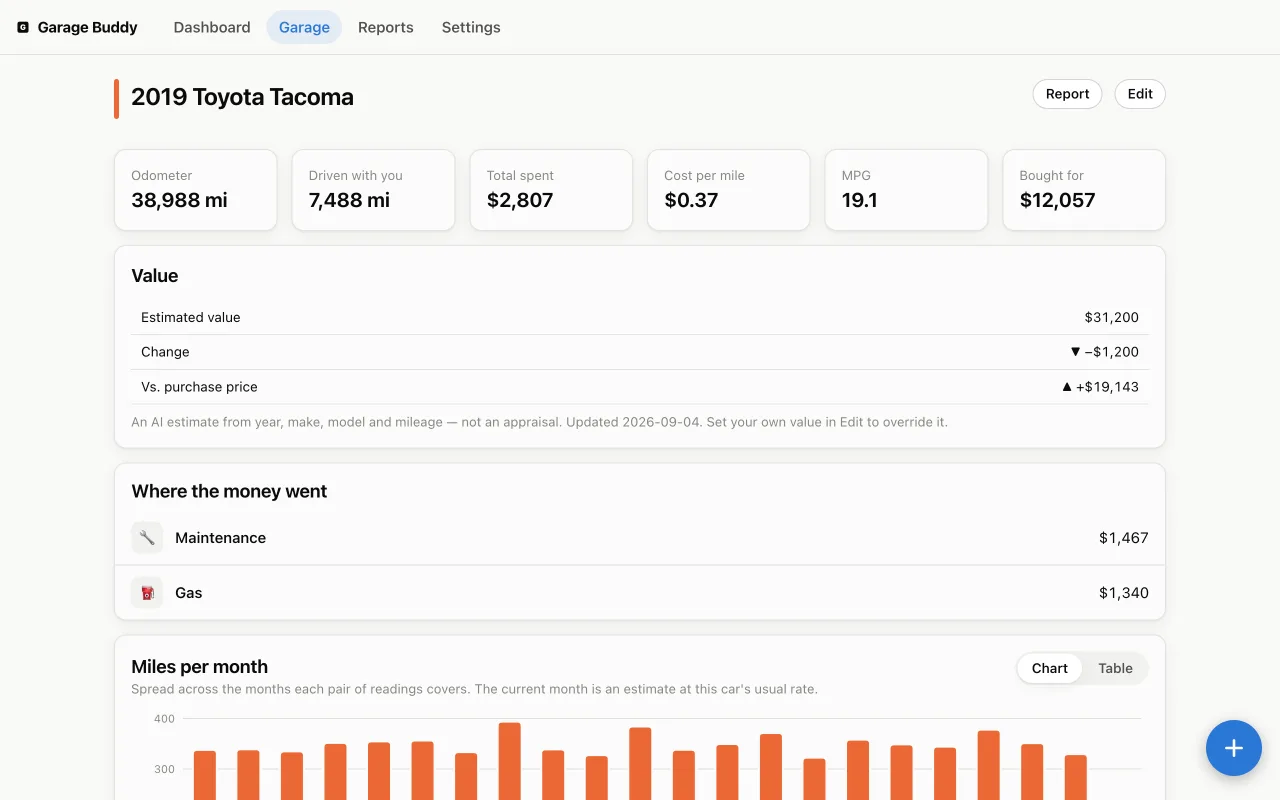Open the Gas spending row
The image size is (1280, 800).
pyautogui.click(x=640, y=593)
